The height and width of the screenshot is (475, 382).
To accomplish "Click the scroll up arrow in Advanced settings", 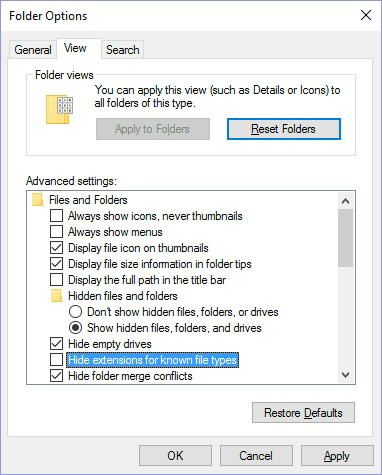I will (346, 201).
